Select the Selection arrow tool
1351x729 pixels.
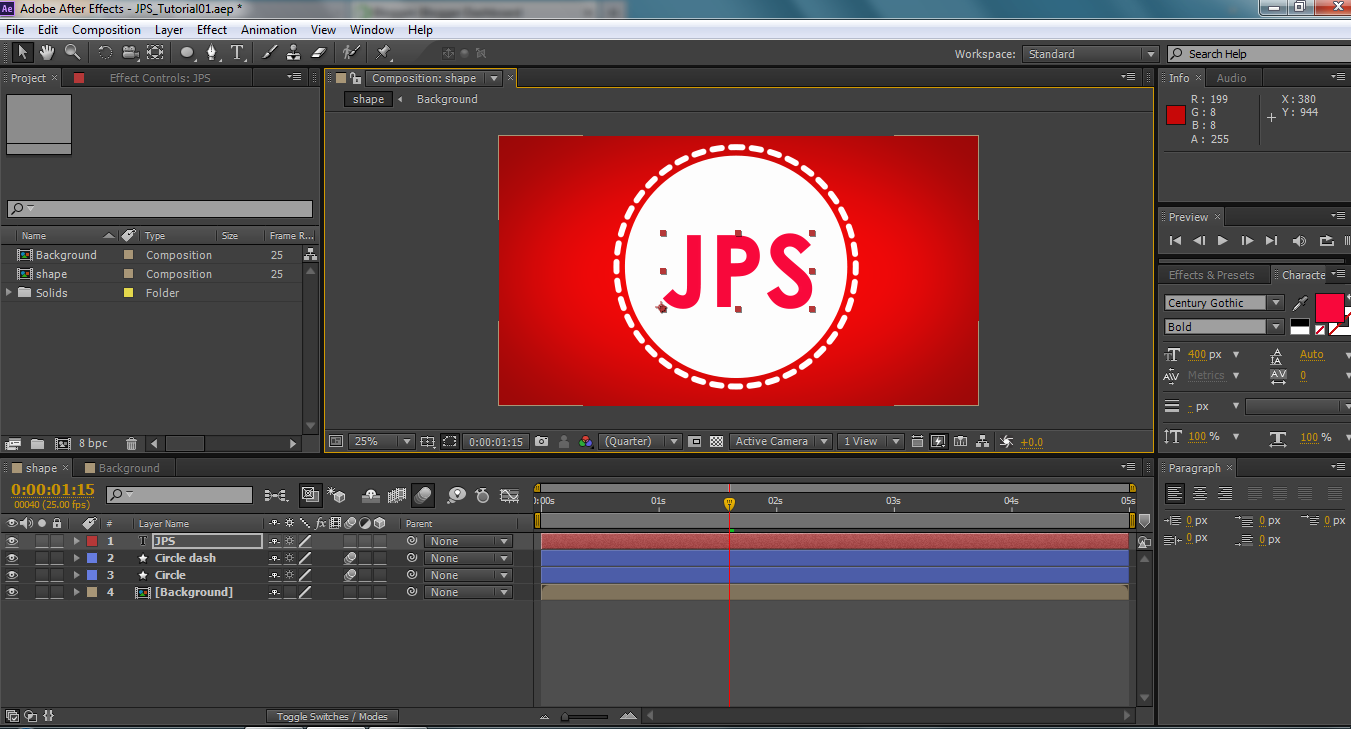[23, 53]
